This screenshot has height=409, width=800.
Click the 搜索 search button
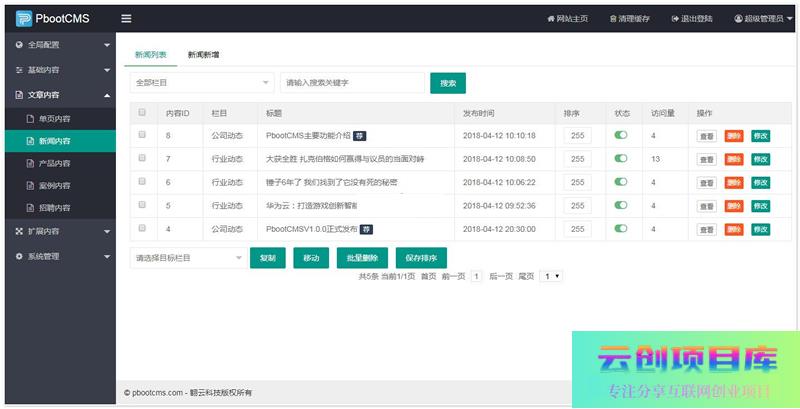click(448, 83)
